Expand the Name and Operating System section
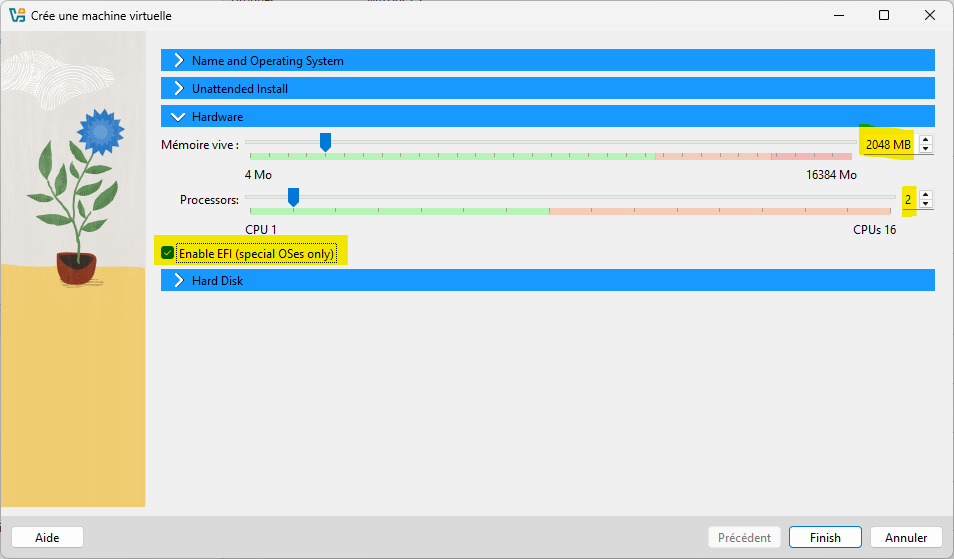The image size is (954, 559). 548,60
